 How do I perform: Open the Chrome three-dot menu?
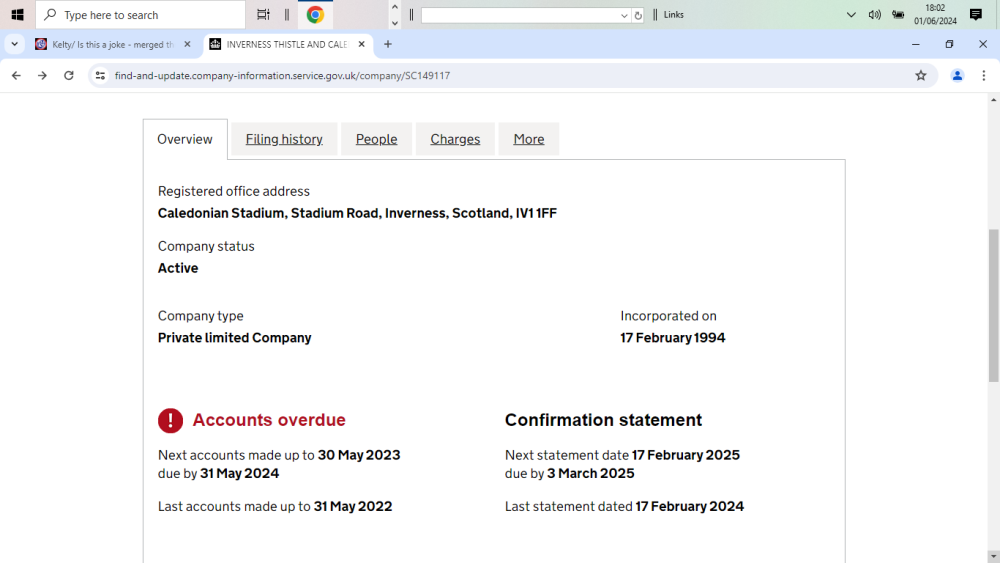[x=983, y=75]
